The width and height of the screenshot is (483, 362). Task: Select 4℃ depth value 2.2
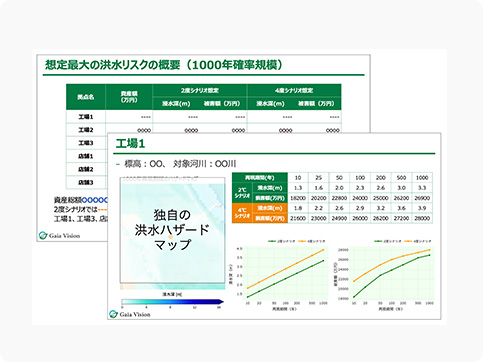(x=319, y=208)
